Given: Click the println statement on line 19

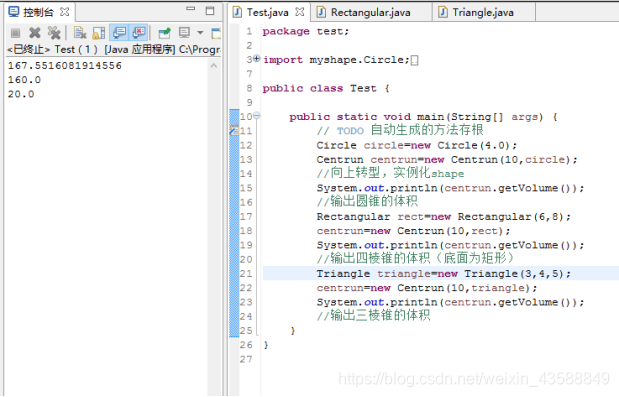Looking at the screenshot, I should pos(450,245).
